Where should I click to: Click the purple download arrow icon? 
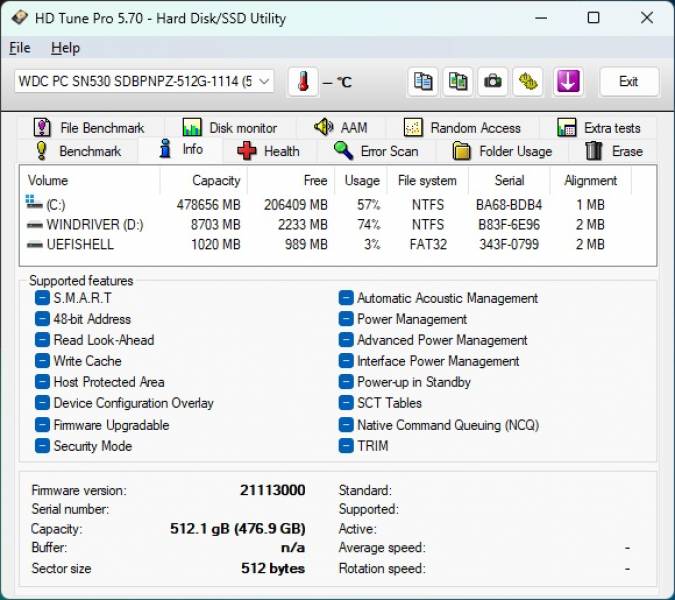(x=568, y=81)
